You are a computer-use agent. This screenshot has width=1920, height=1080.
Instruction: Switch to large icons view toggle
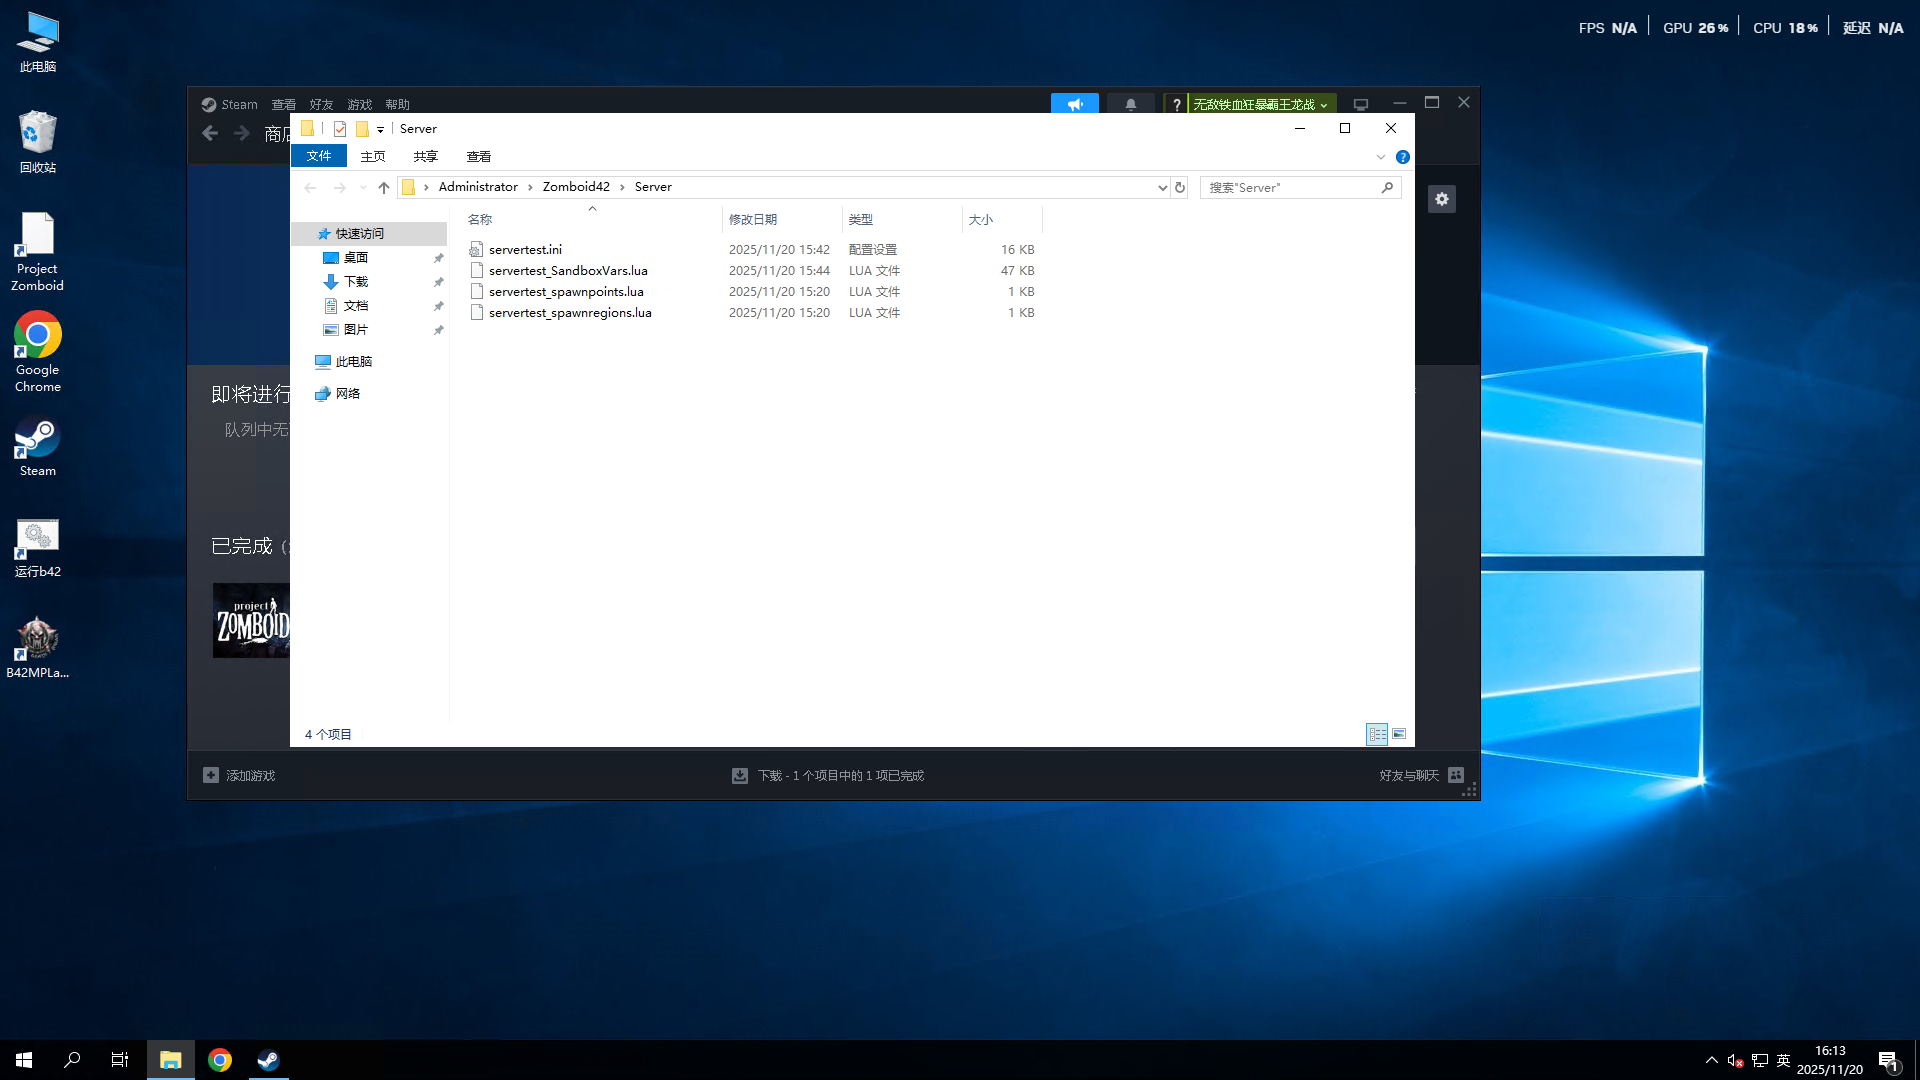click(1399, 734)
